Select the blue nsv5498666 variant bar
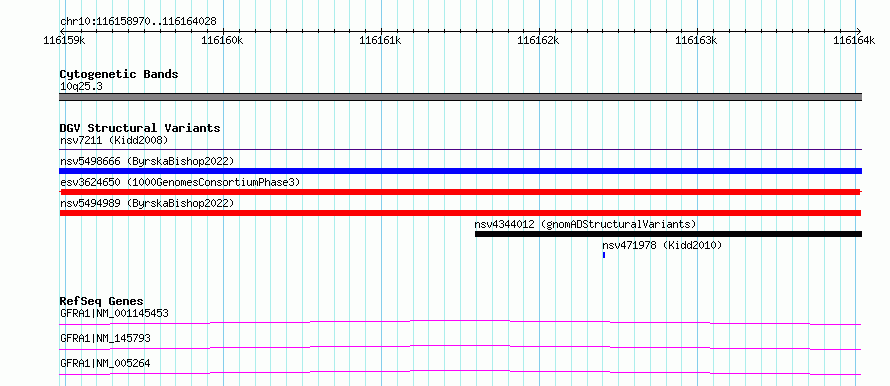Screen dimensions: 890x386 [460, 171]
